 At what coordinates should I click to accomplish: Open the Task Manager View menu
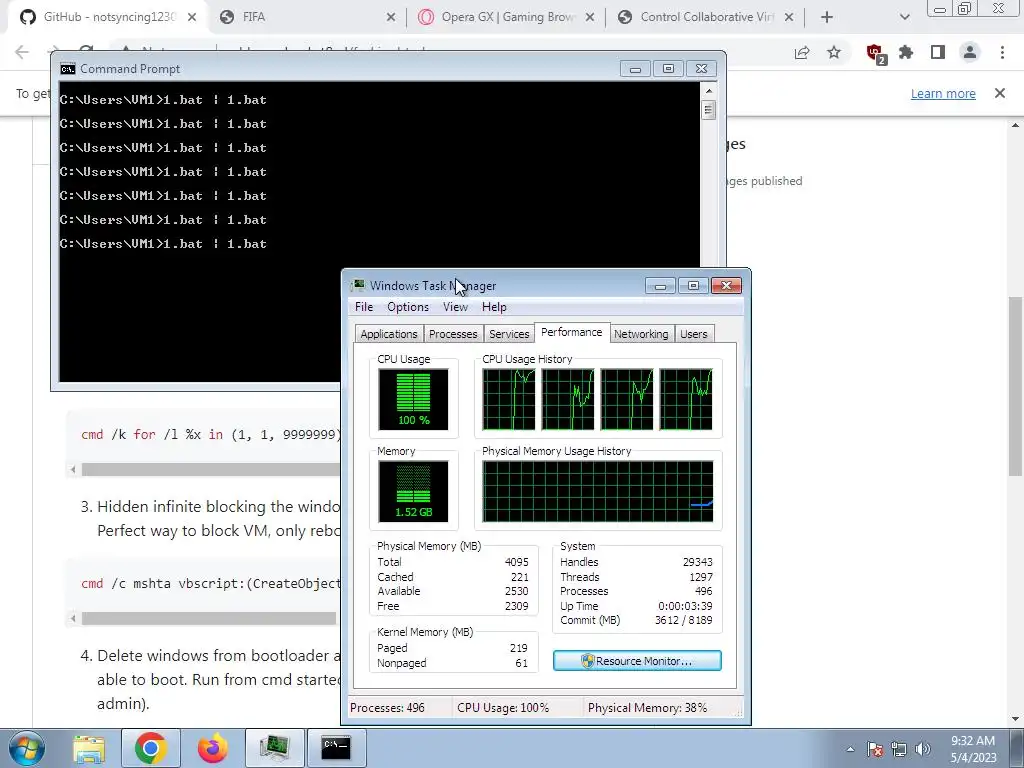click(455, 307)
